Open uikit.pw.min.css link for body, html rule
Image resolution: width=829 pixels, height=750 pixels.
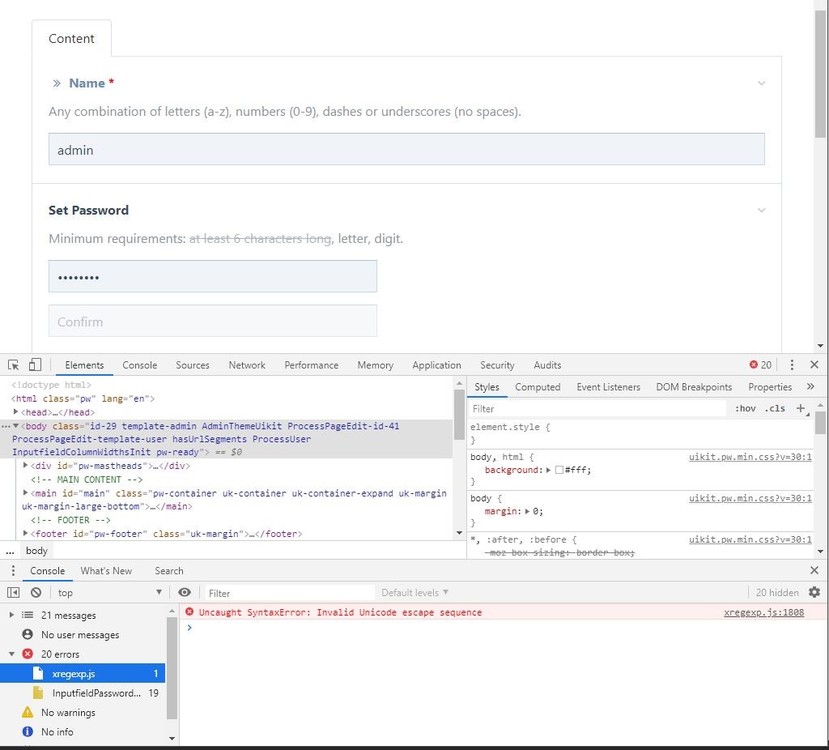tap(750, 457)
